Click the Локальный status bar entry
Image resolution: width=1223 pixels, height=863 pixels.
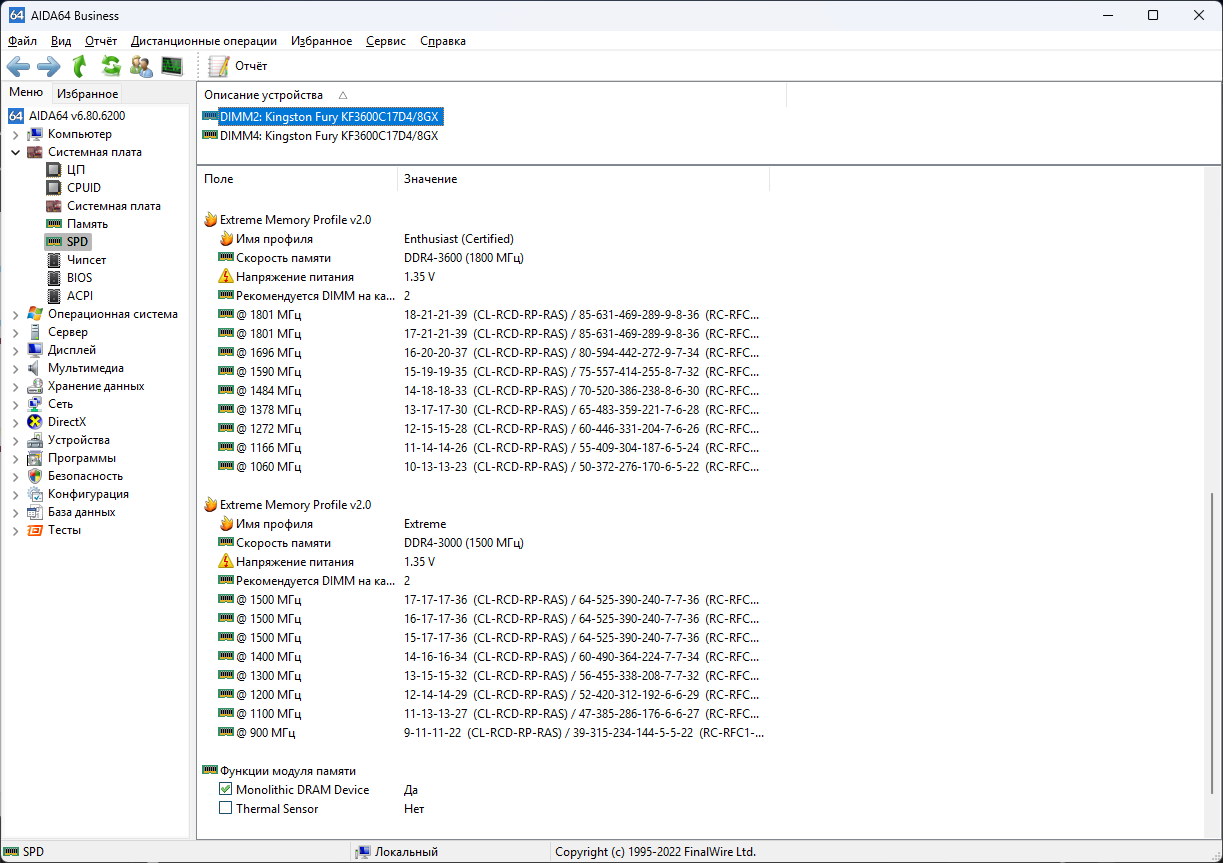[x=397, y=852]
